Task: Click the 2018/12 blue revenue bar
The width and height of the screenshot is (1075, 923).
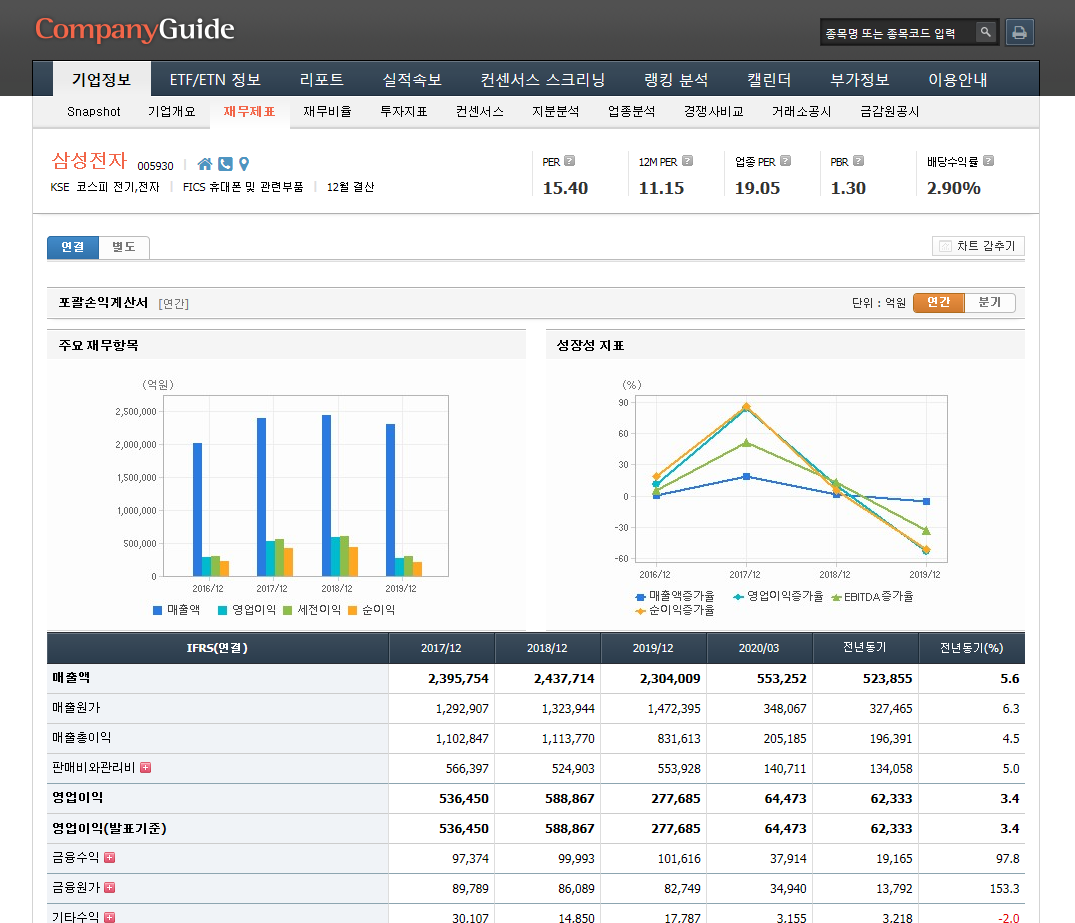Action: click(326, 495)
